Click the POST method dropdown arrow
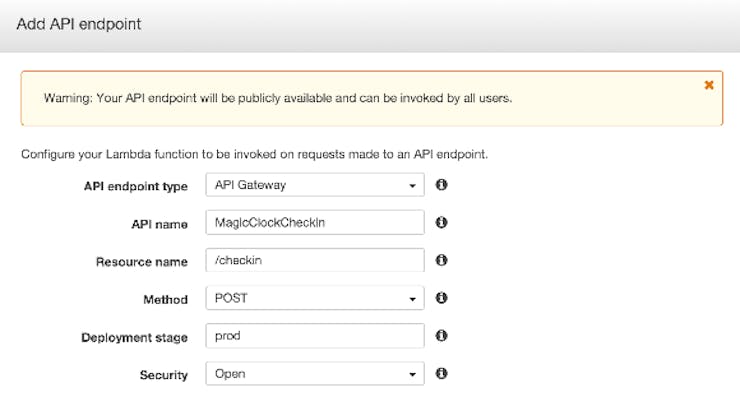740x406 pixels. (412, 299)
